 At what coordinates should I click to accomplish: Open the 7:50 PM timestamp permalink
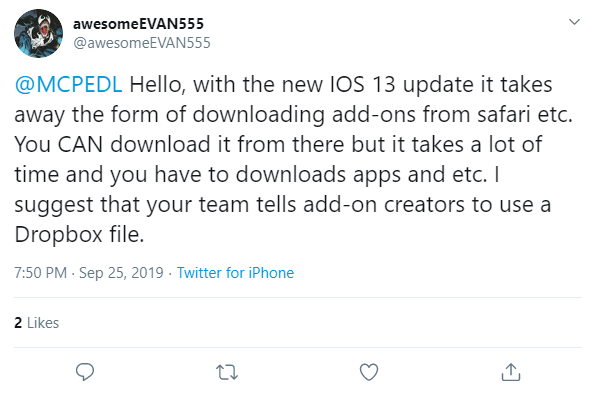[x=40, y=273]
